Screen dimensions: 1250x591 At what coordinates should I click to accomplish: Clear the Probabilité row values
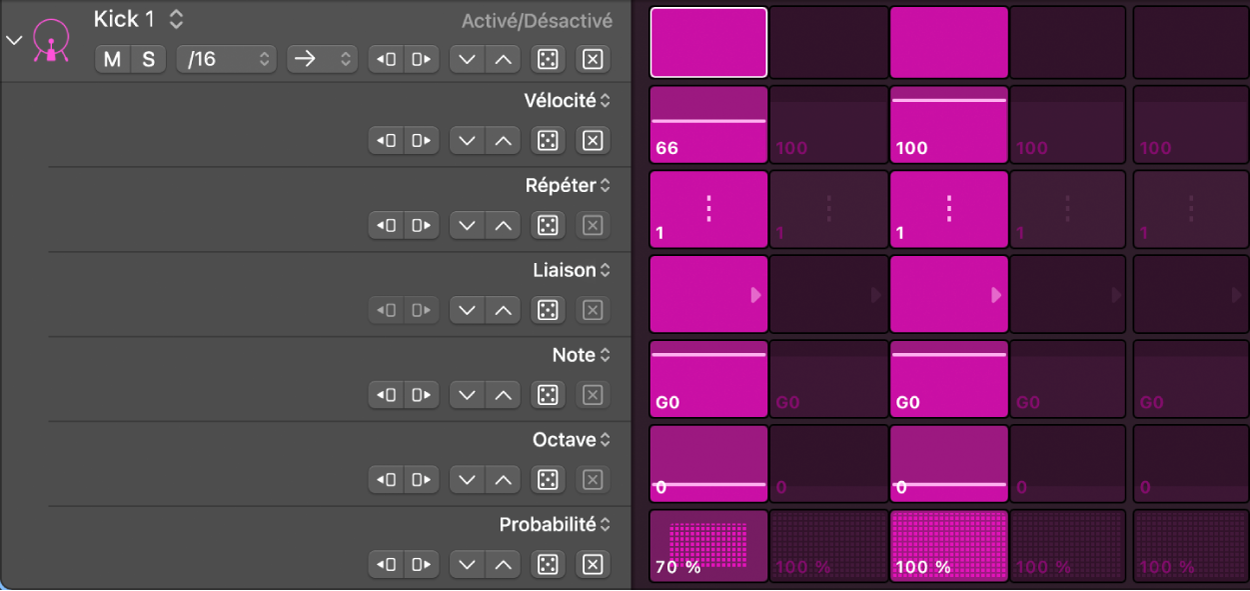(x=593, y=565)
